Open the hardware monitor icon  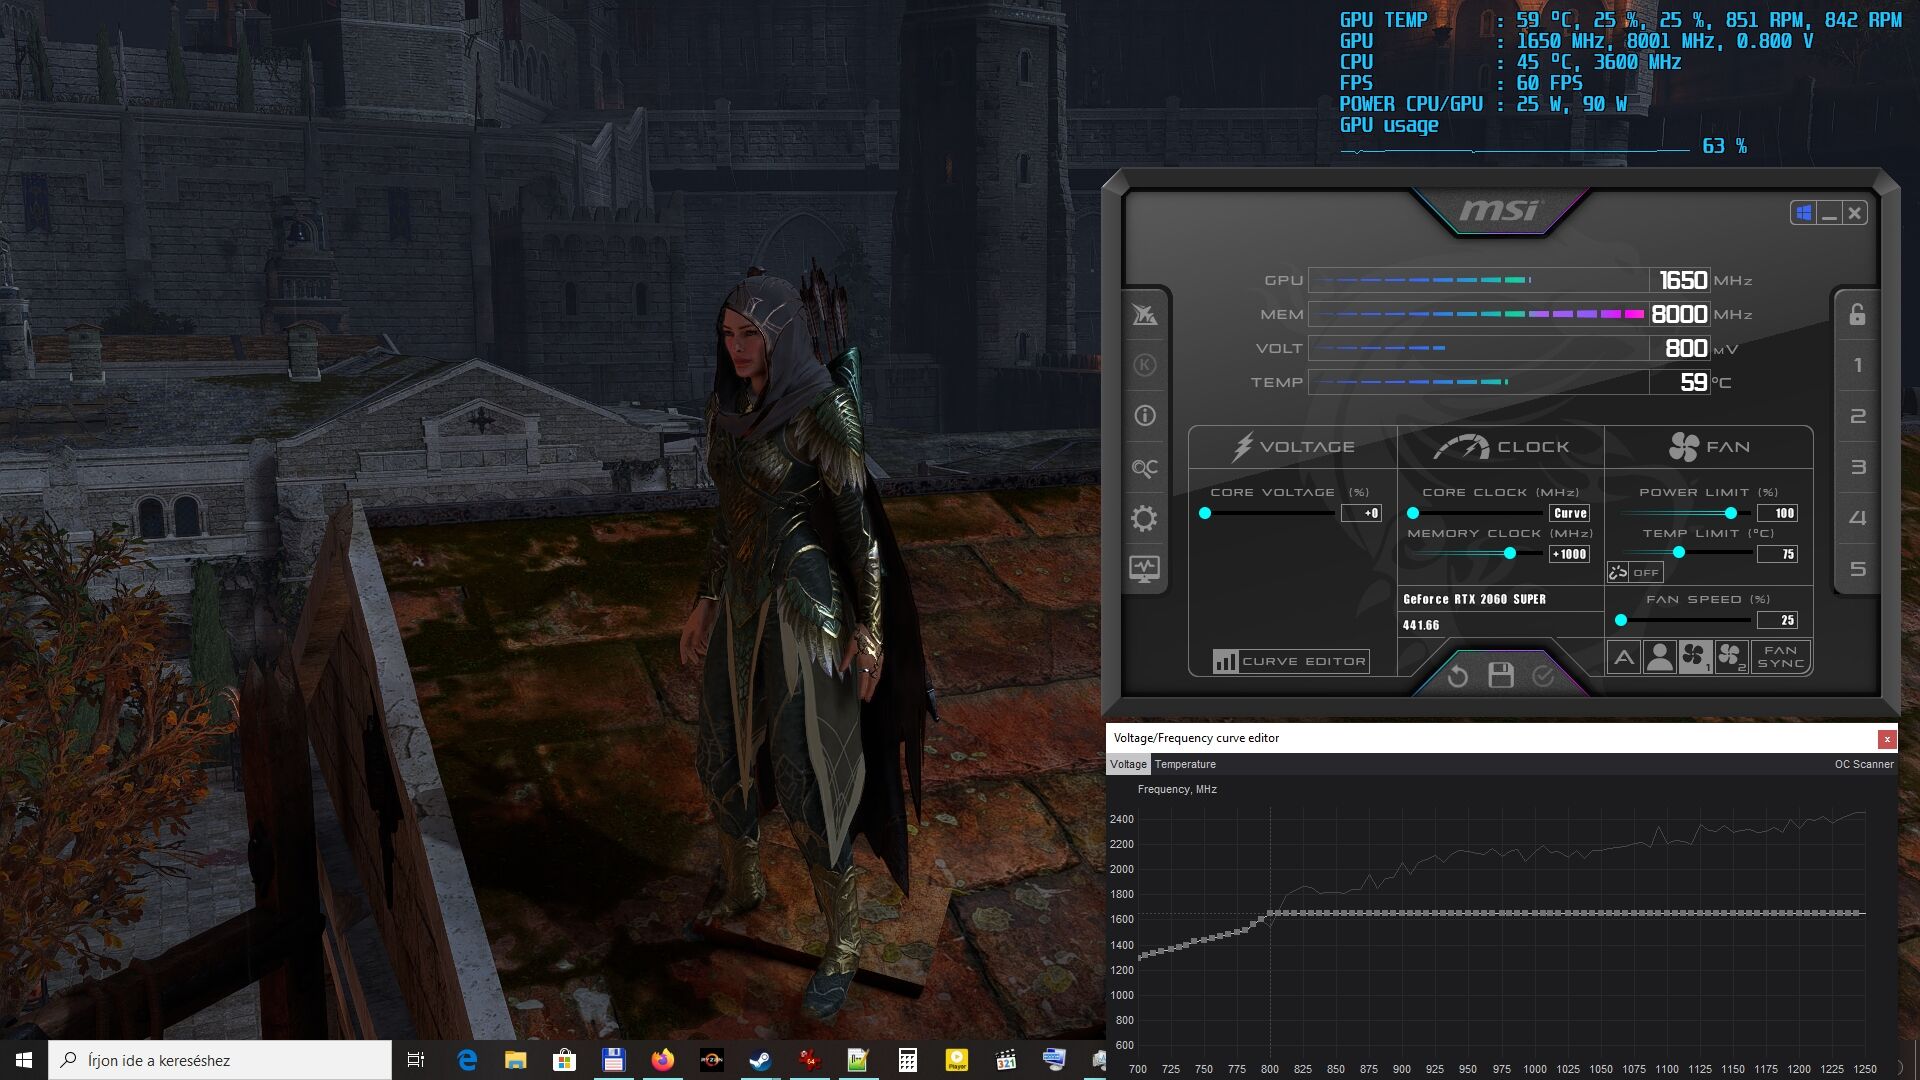(1145, 569)
